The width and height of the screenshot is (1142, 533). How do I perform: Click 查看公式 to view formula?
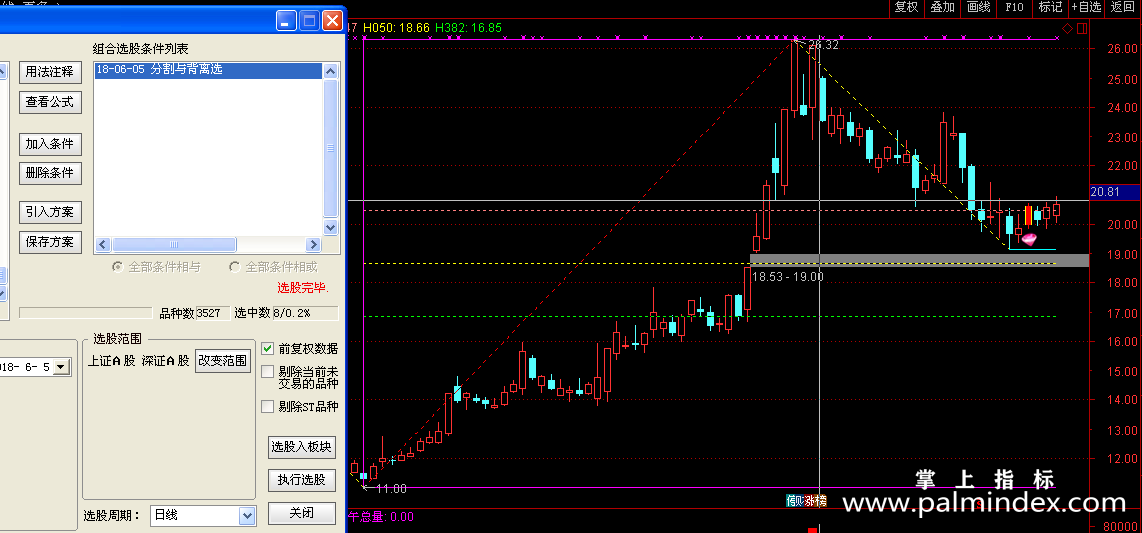click(50, 102)
